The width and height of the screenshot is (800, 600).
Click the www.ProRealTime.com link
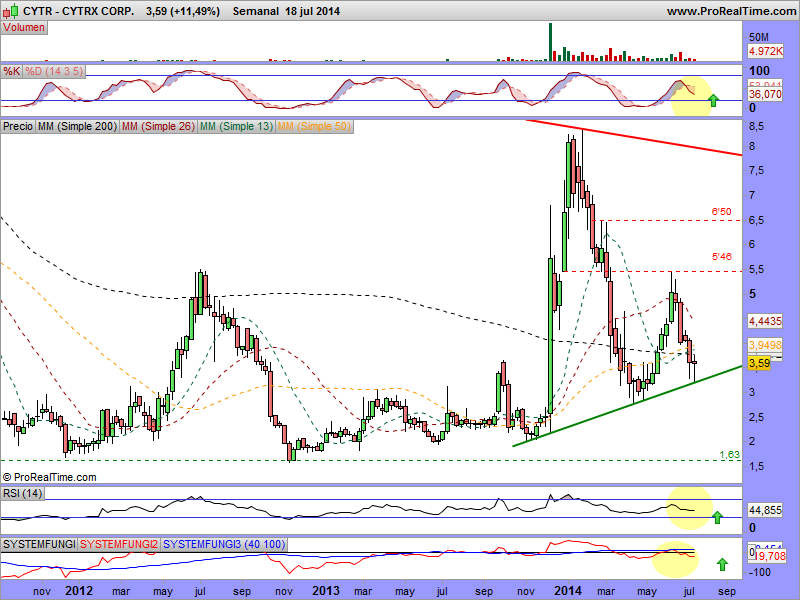(732, 11)
